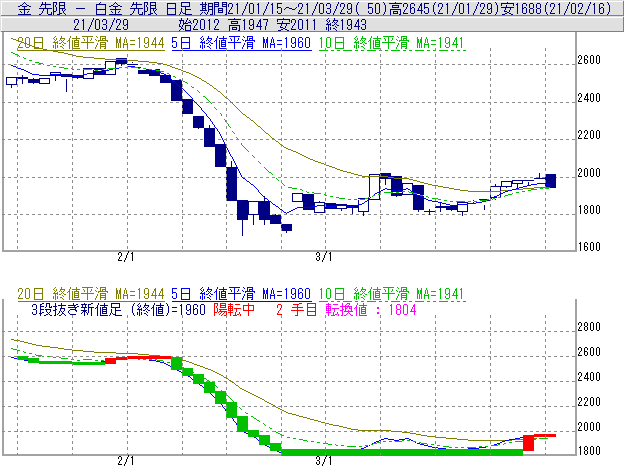
Task: Click the 3段抜き新値足 (終値)=1960 label
Action: pyautogui.click(x=118, y=309)
